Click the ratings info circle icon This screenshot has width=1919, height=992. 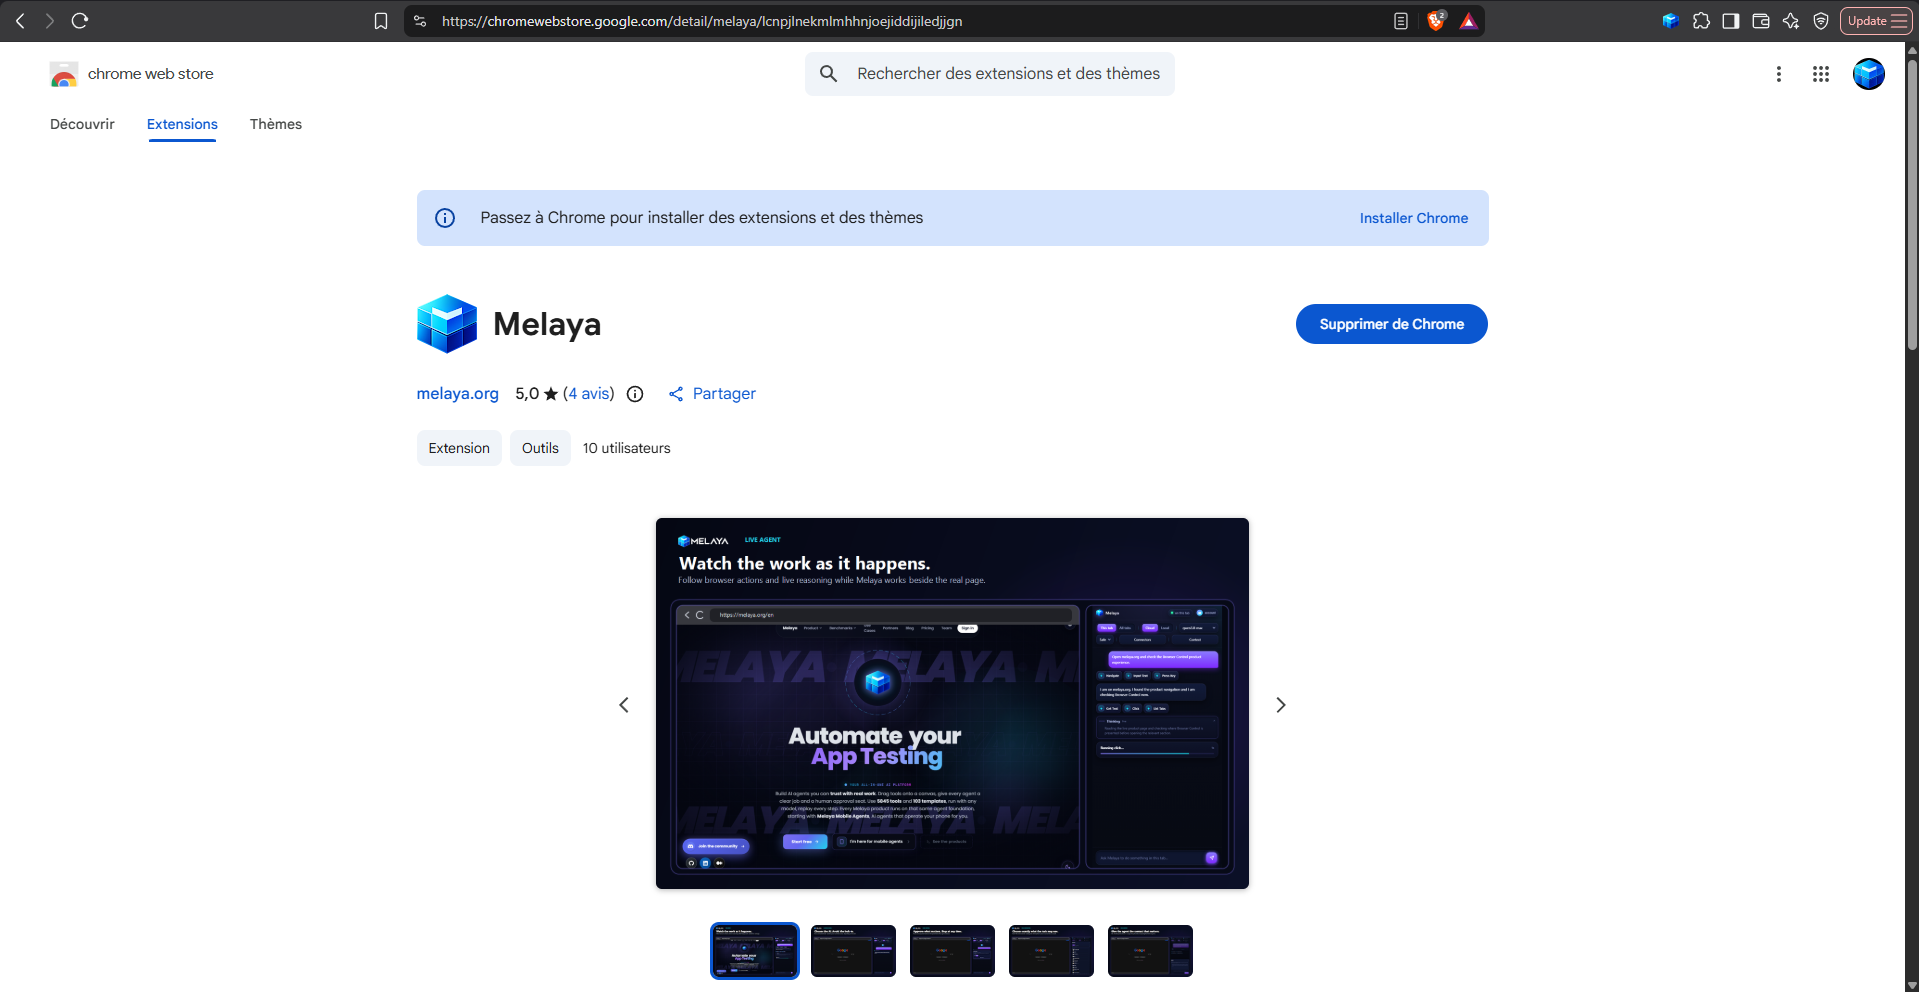coord(635,394)
